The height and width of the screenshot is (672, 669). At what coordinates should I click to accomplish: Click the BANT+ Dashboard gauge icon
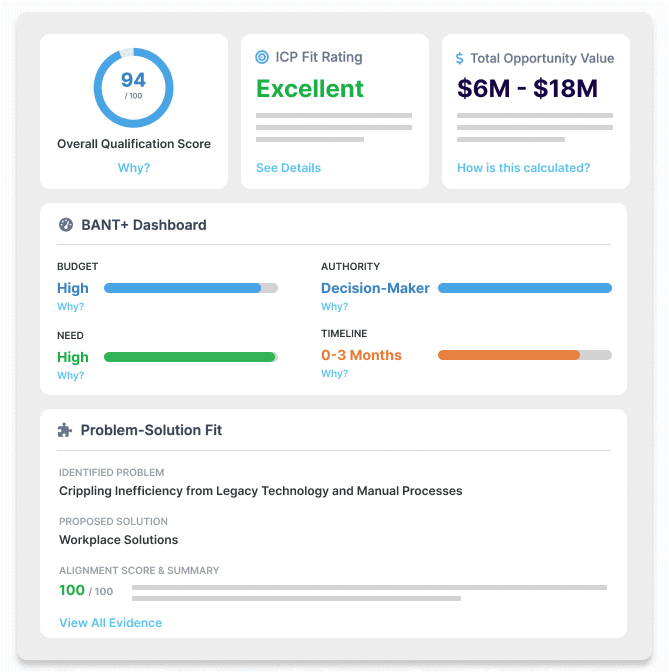pos(66,225)
